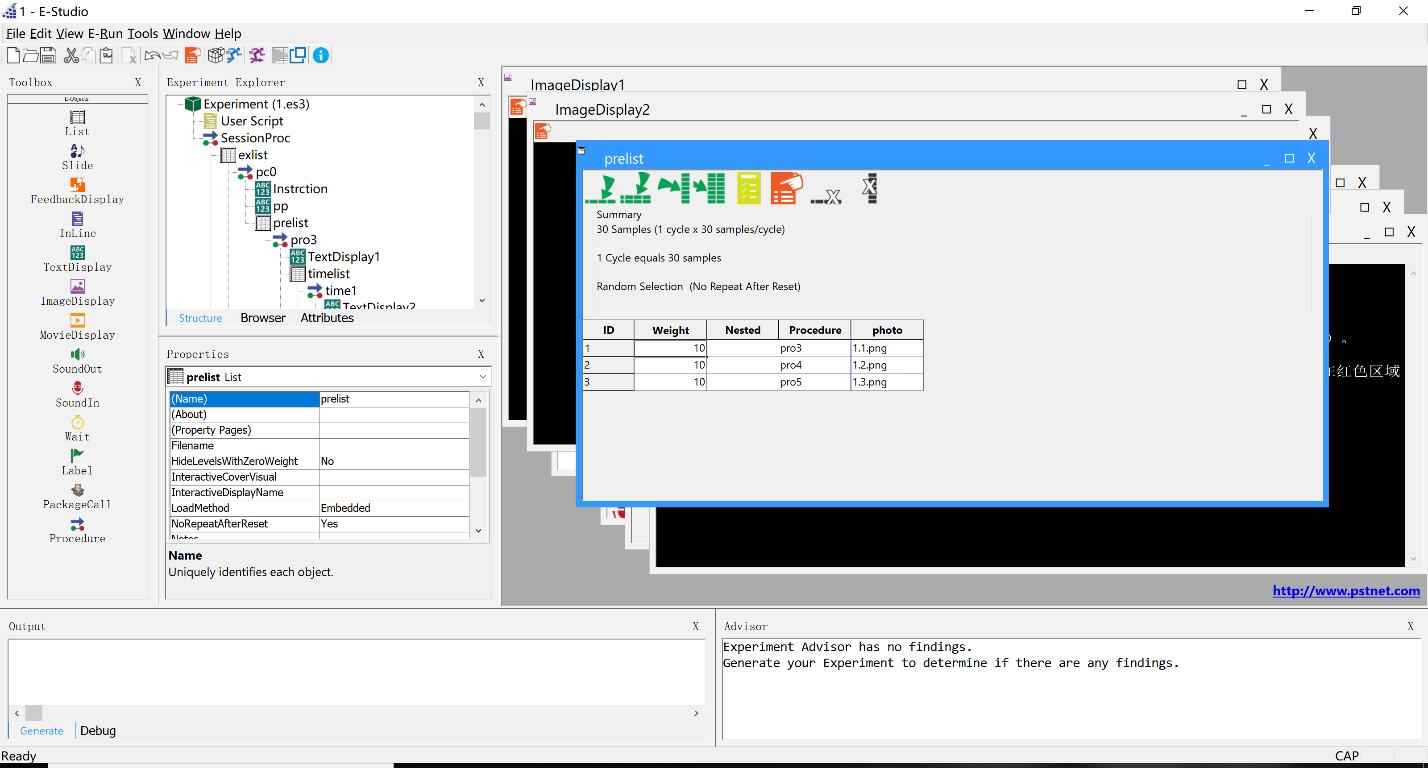Click the Save icon in main toolbar

pos(47,55)
